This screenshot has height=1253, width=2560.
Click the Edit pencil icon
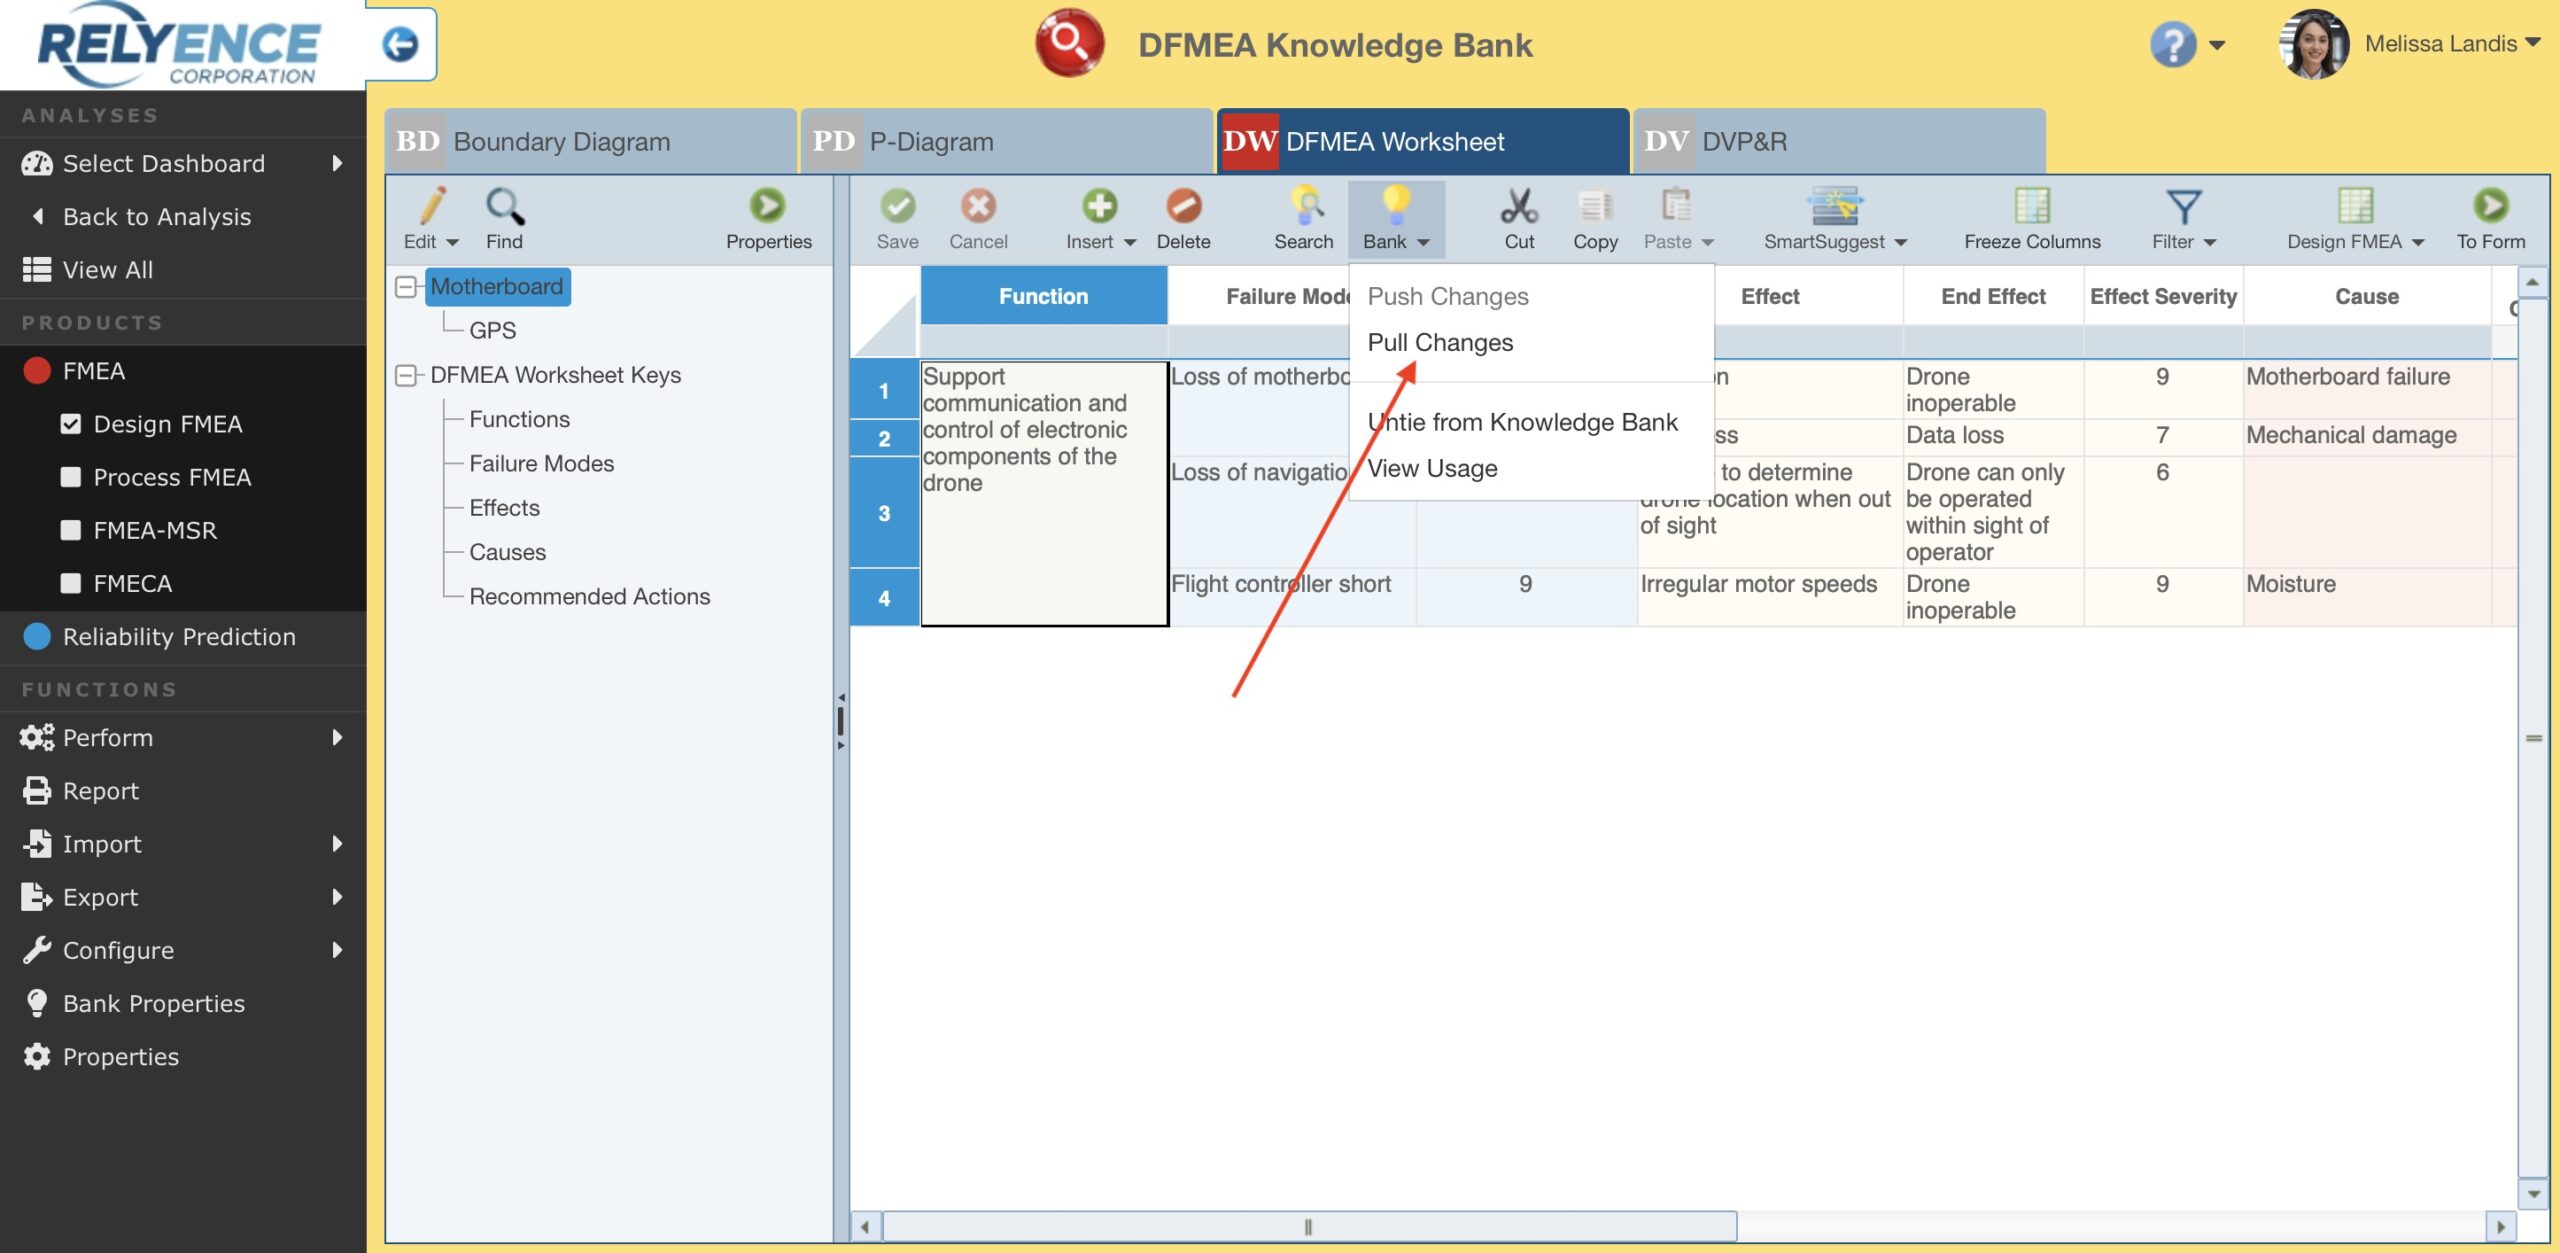[x=432, y=205]
